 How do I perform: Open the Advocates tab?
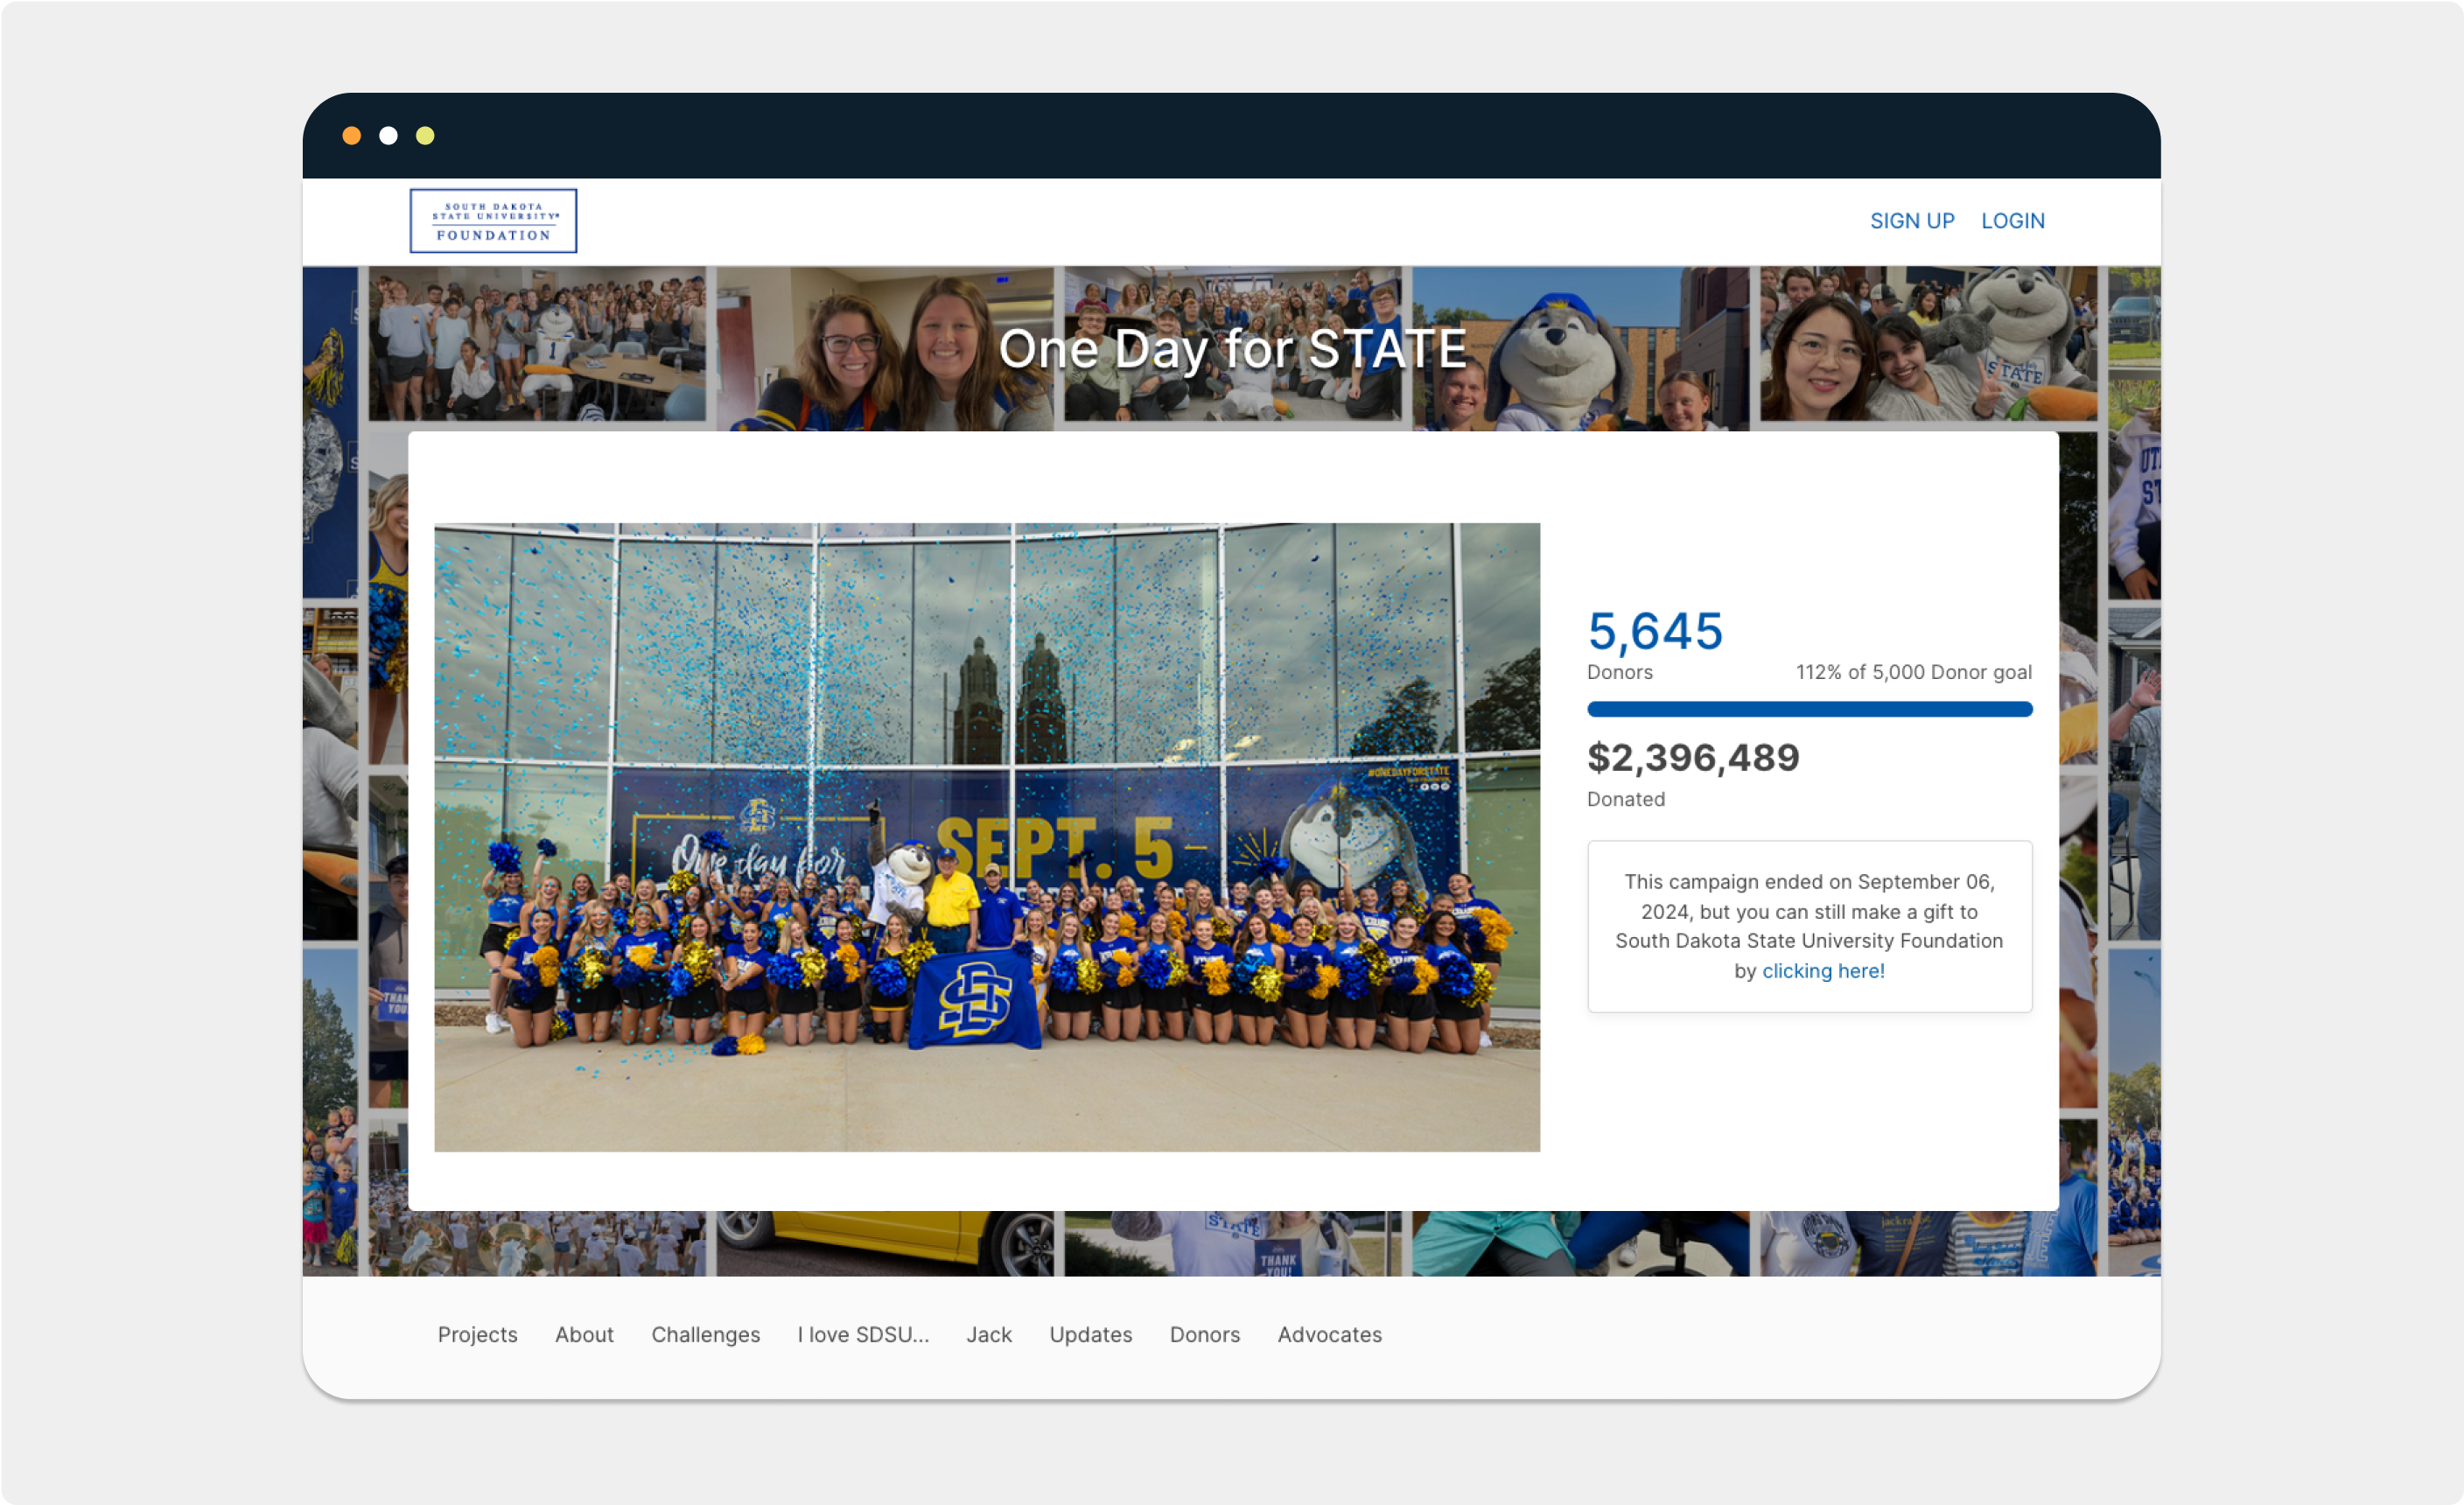tap(1329, 1334)
